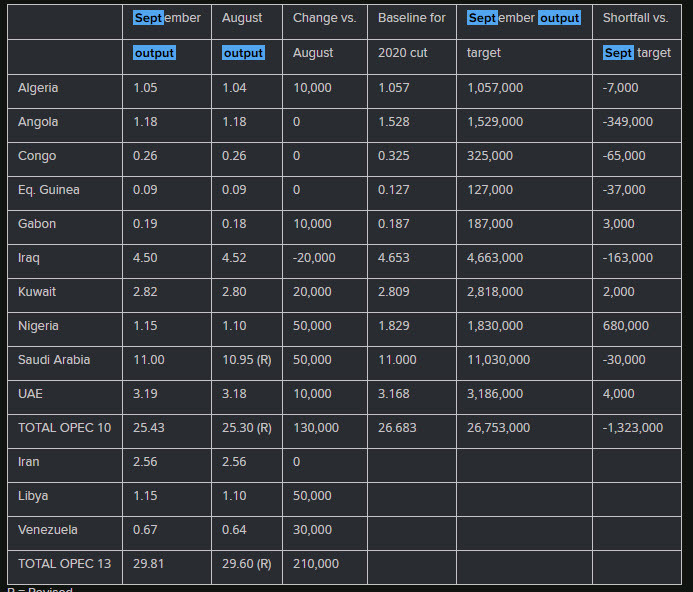Select Kuwait's change value "20,000"
The width and height of the screenshot is (693, 592).
tap(312, 292)
